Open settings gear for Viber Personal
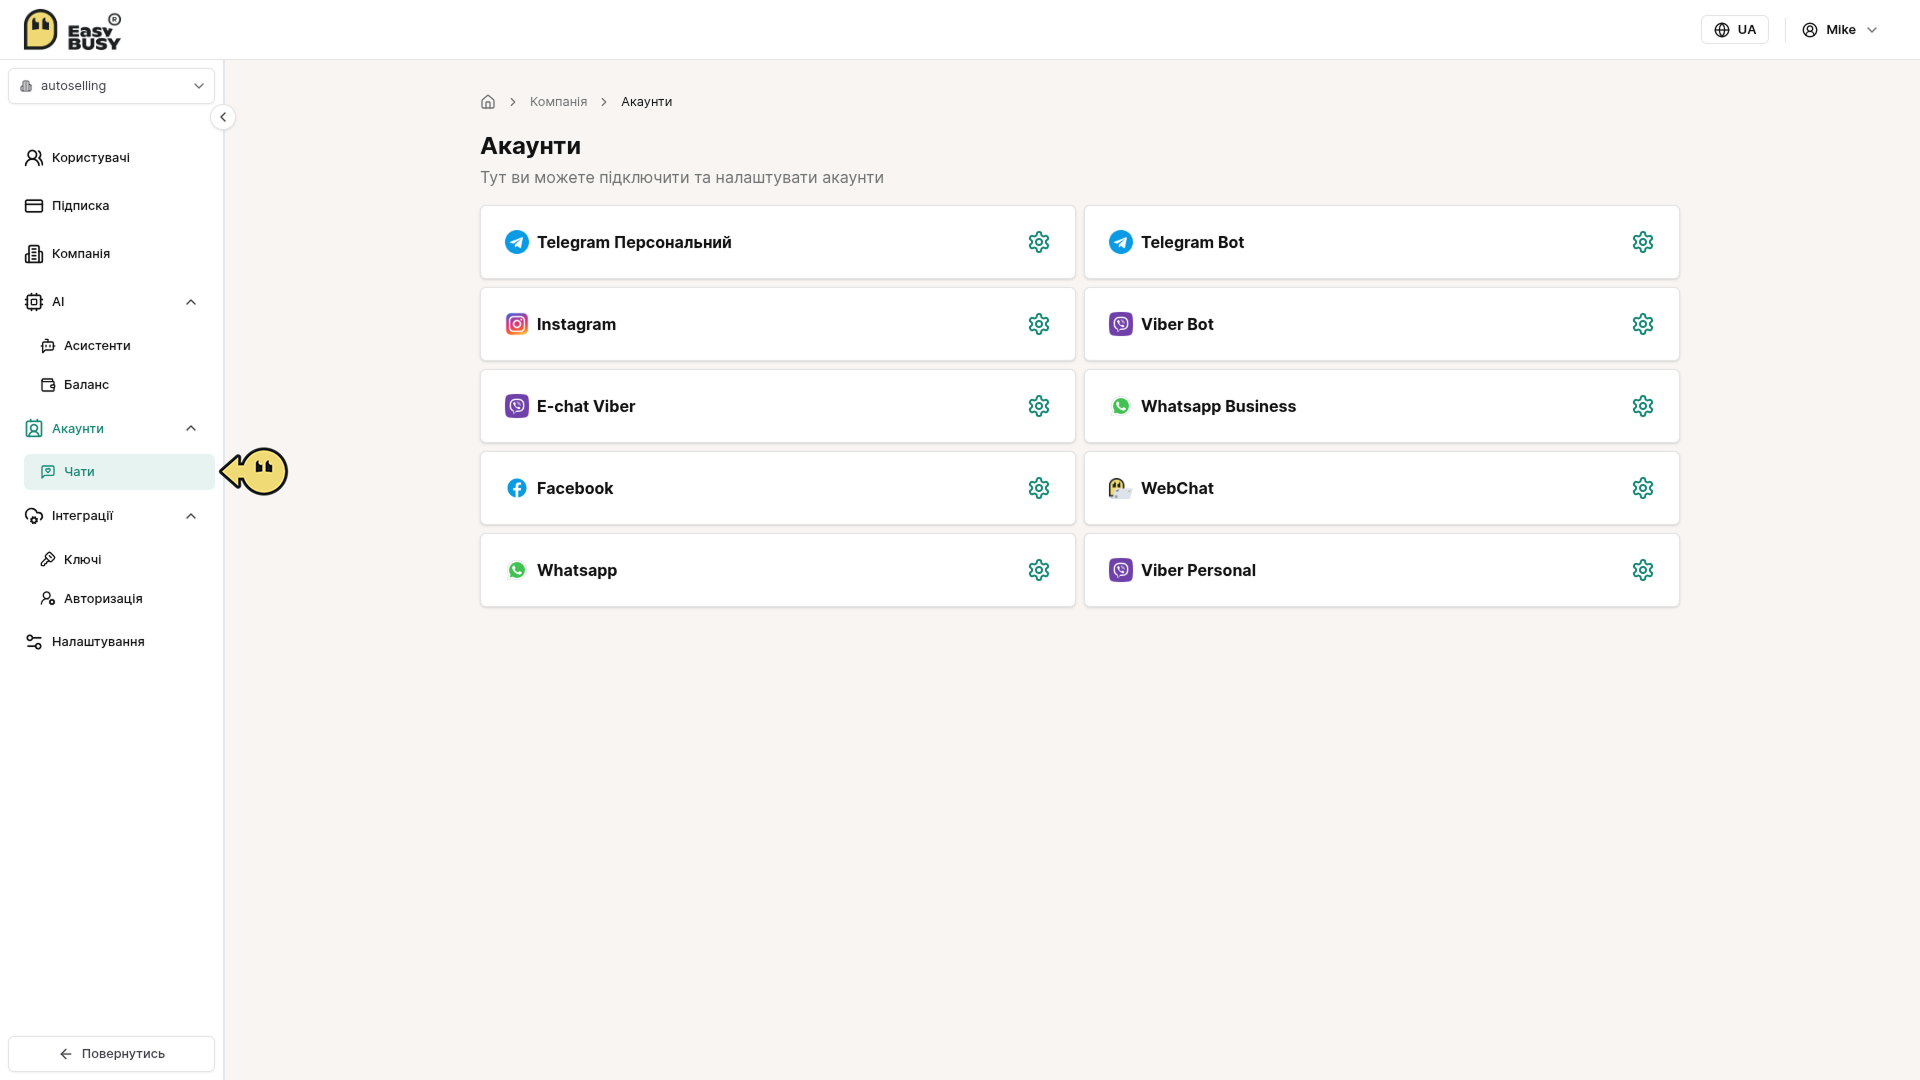1920x1080 pixels. click(x=1643, y=570)
